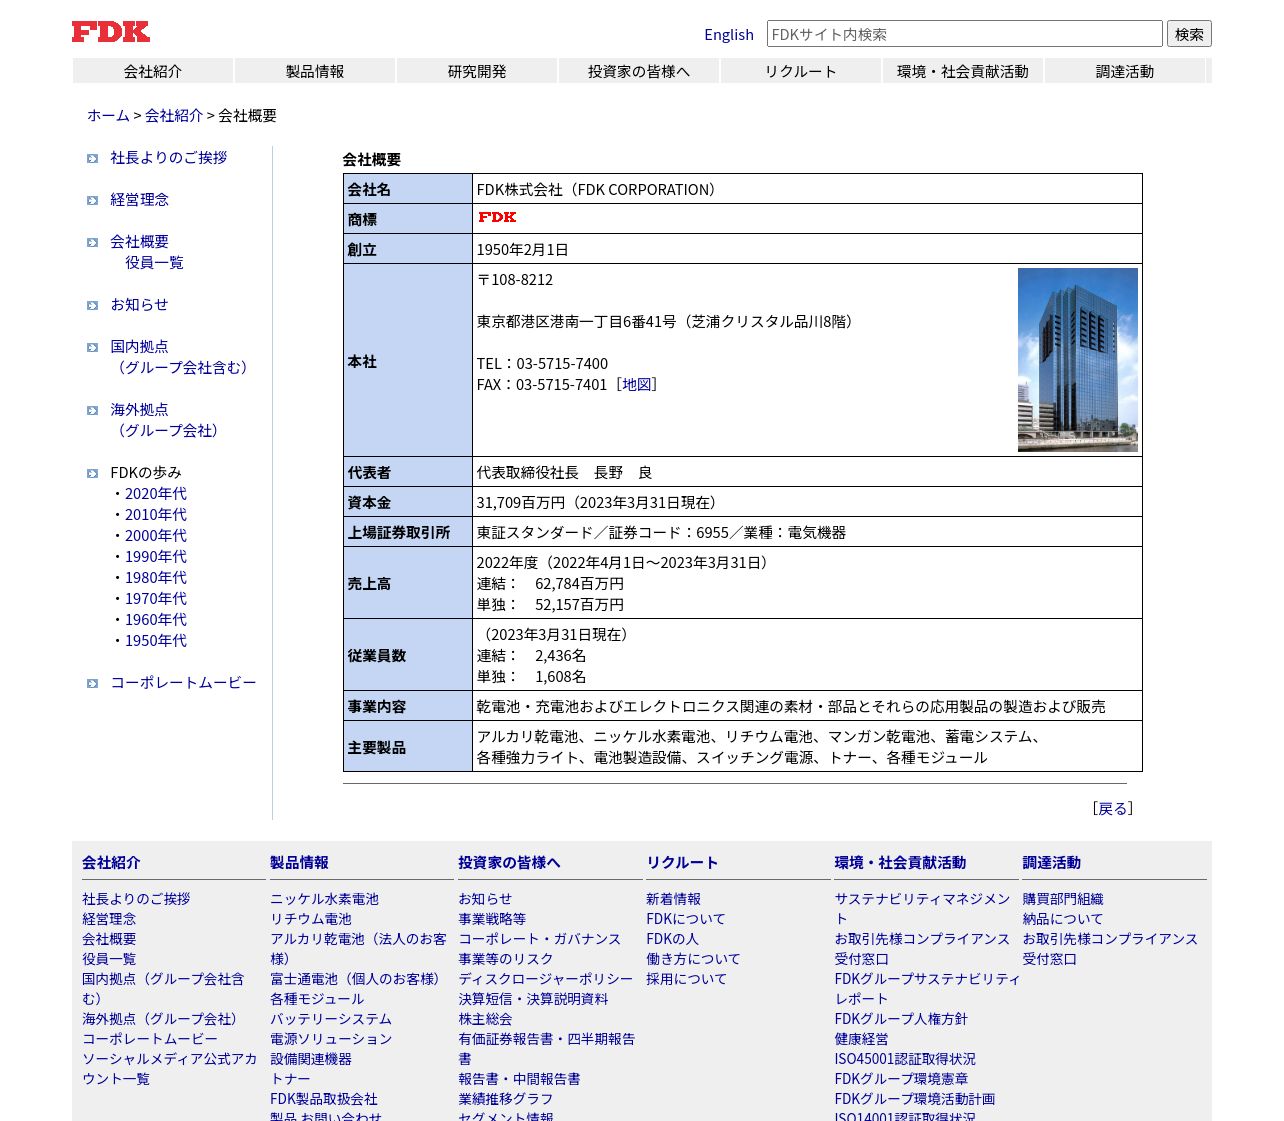
Task: Open コーポレートムービー in the sidebar
Action: click(184, 683)
